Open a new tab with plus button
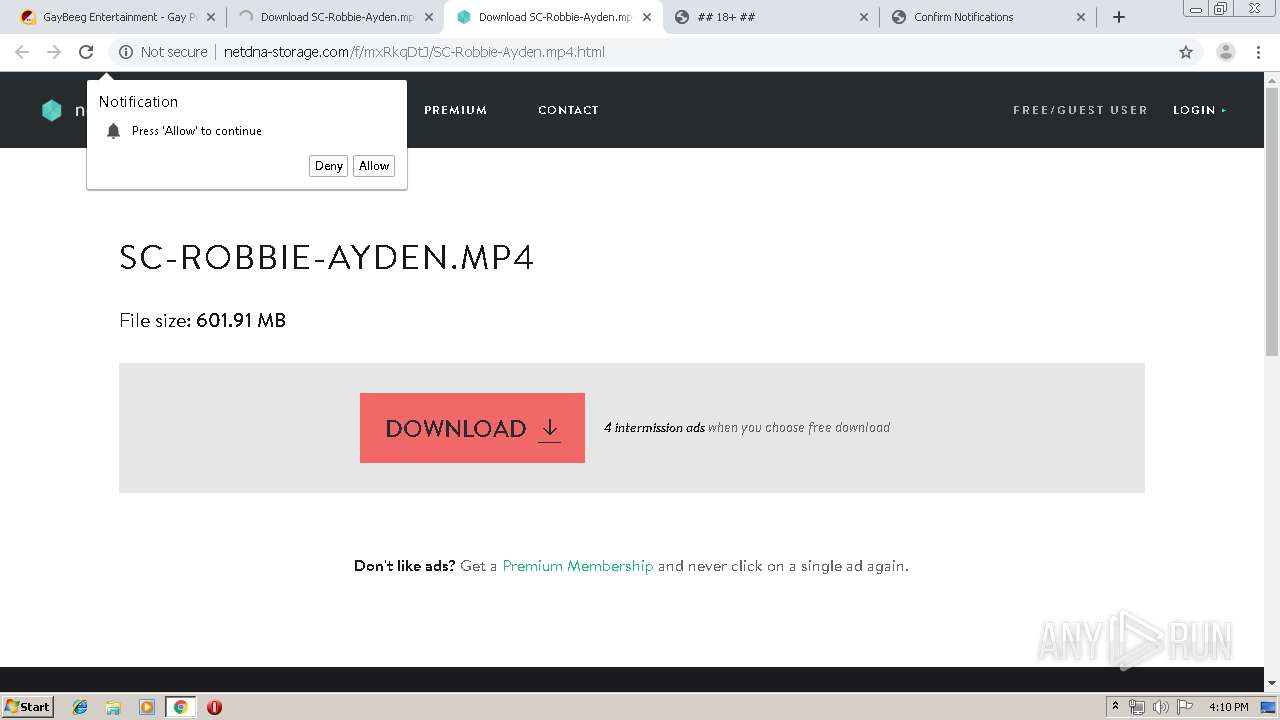 point(1119,17)
